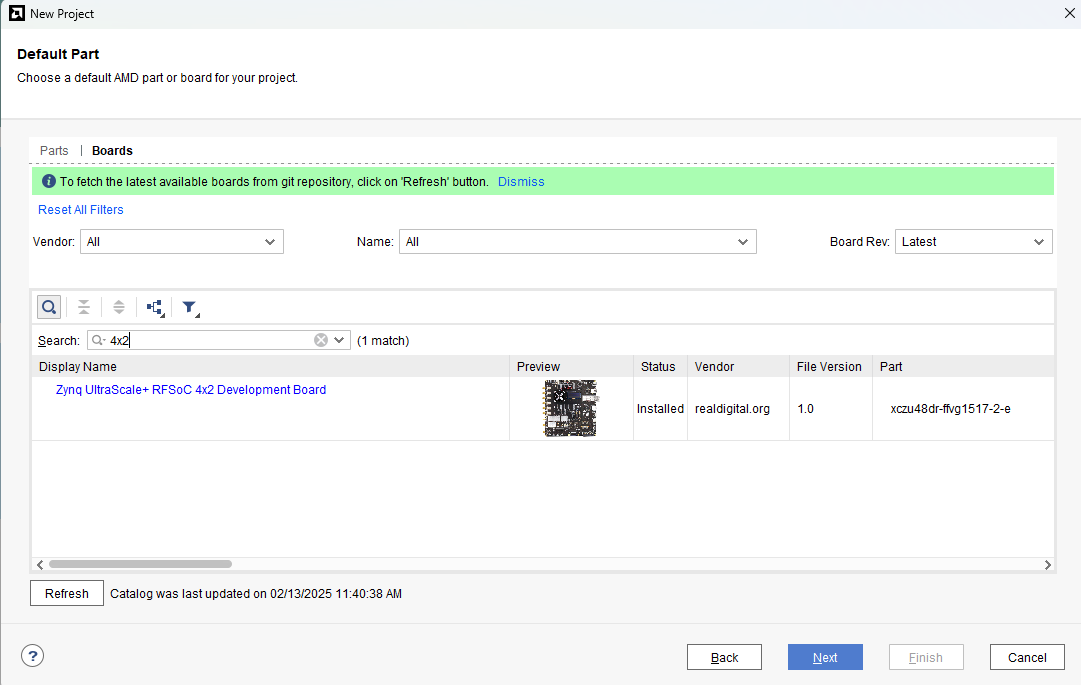The height and width of the screenshot is (685, 1081).
Task: Toggle the search magnifier toolbar icon
Action: (48, 307)
